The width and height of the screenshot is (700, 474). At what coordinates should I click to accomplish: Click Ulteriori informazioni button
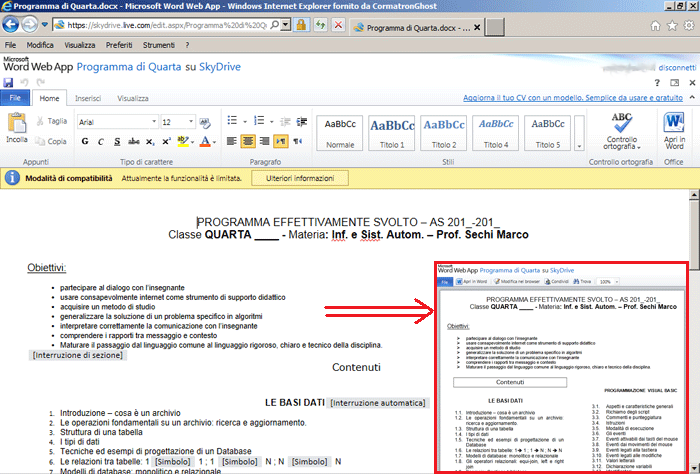tap(300, 178)
